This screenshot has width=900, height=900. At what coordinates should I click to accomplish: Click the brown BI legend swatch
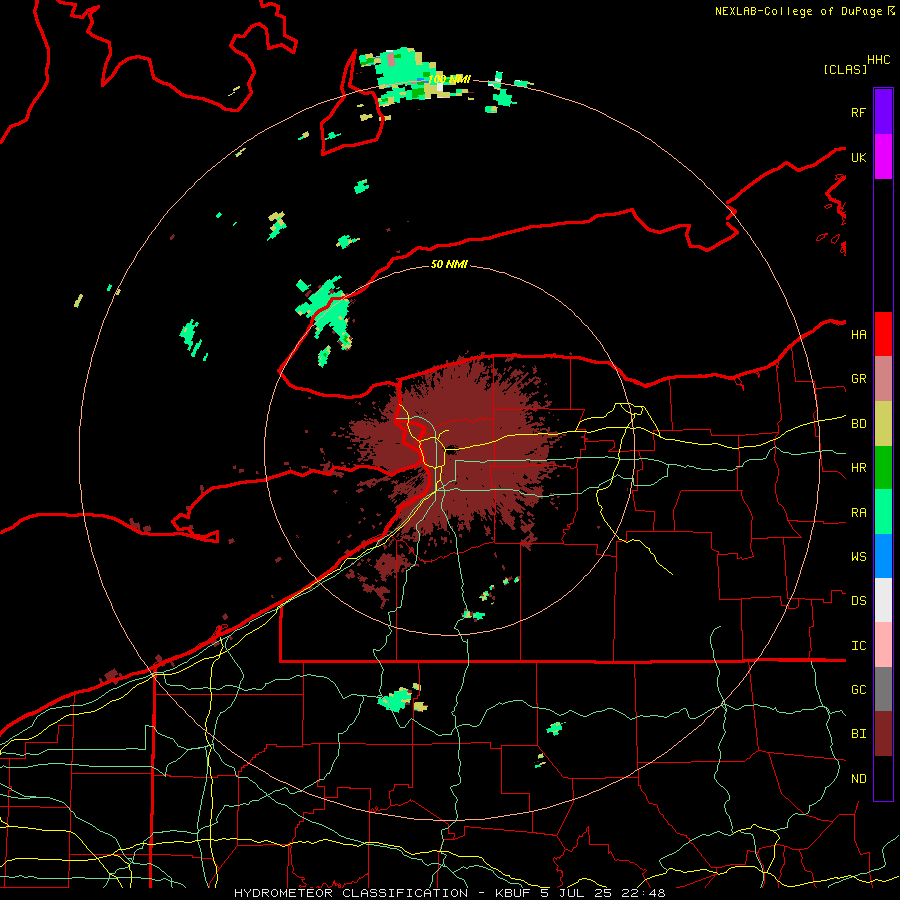coord(883,734)
